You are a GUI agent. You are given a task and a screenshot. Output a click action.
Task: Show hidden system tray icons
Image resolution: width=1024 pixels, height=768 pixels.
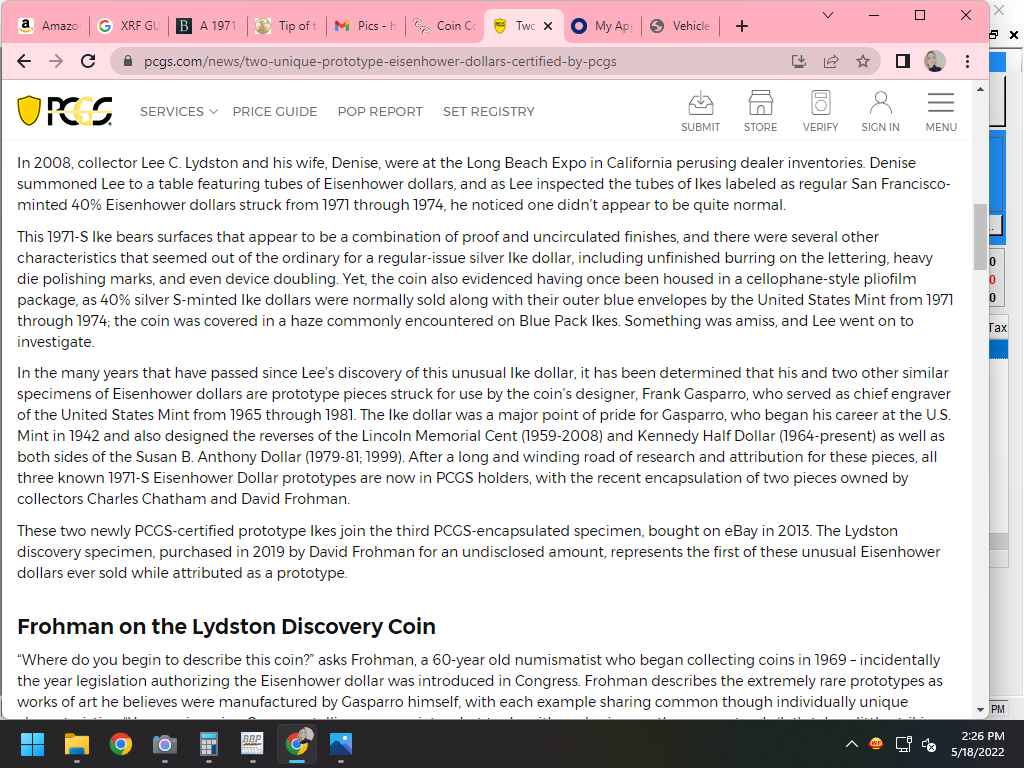click(x=852, y=744)
